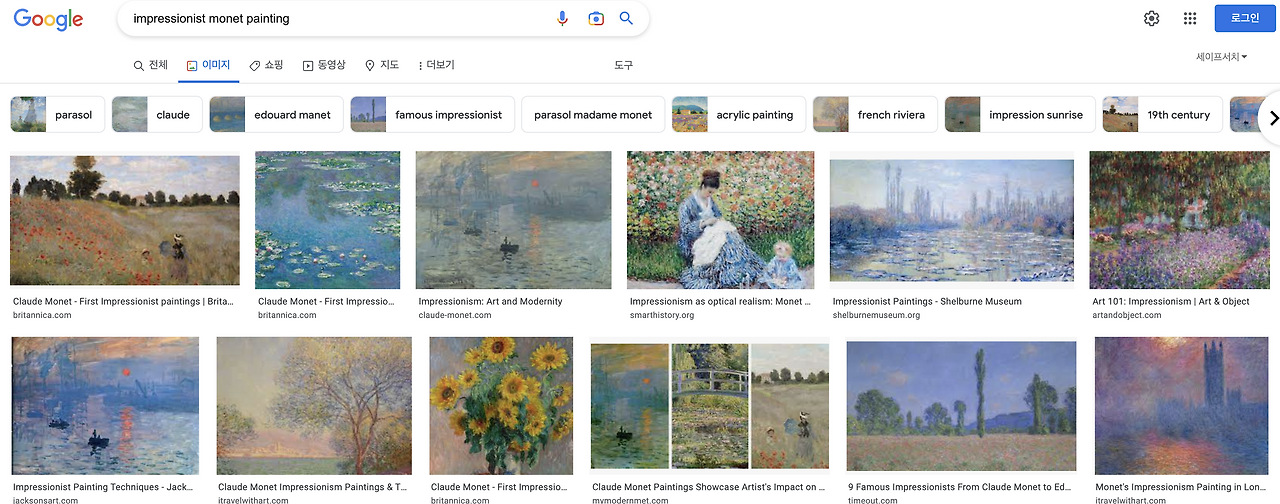Screen dimensions: 1280x504
Task: Open the 세이프서치 dropdown
Action: point(1221,57)
